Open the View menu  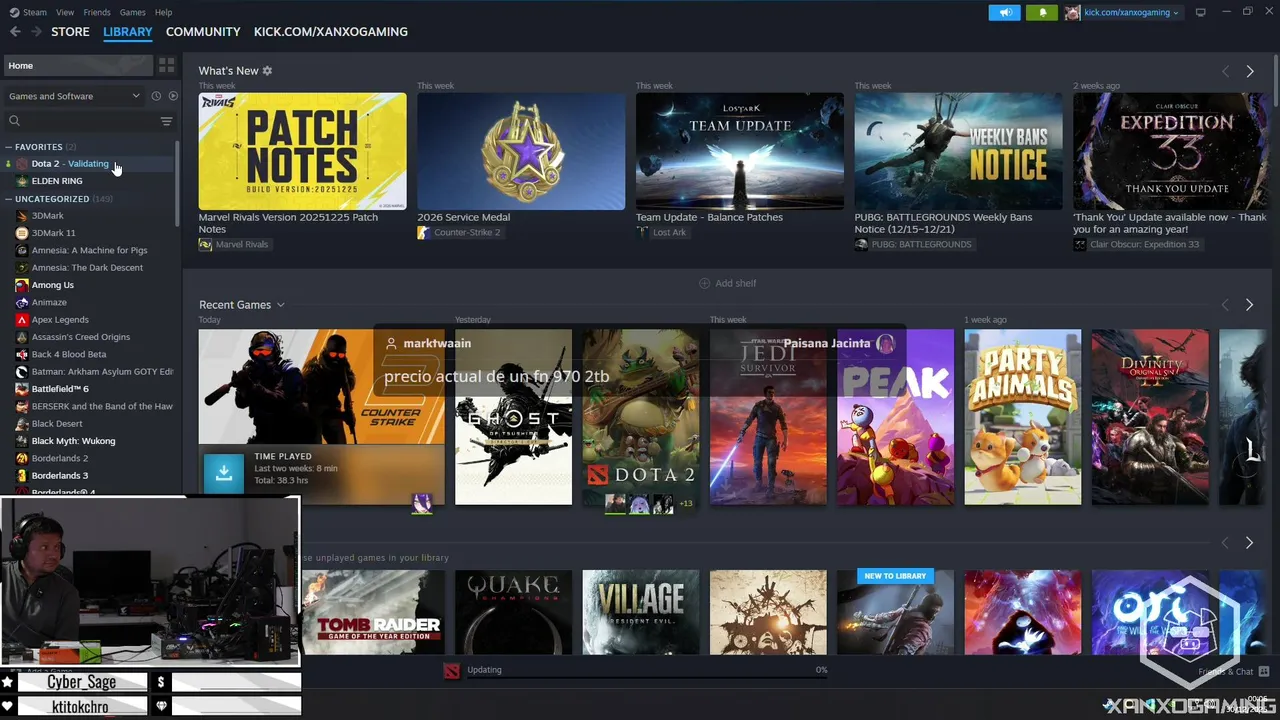point(65,12)
